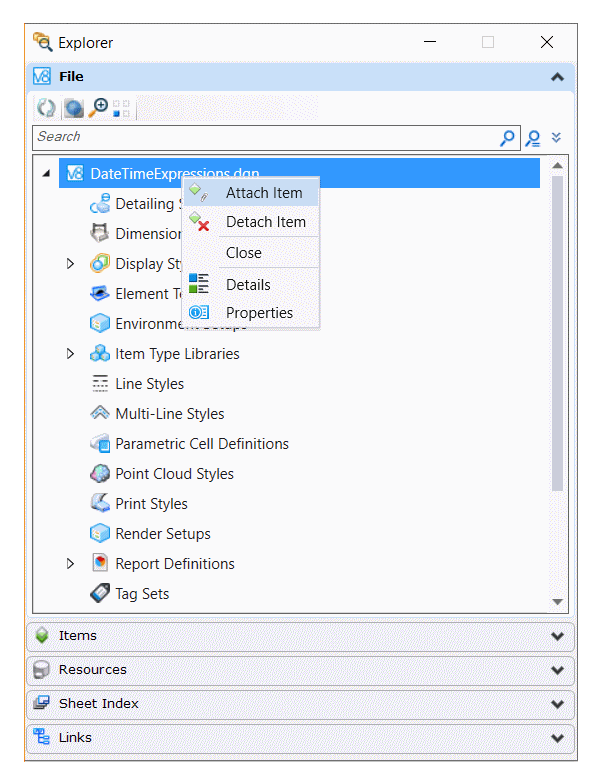Image resolution: width=605 pixels, height=783 pixels.
Task: Expand the Items section
Action: 557,636
